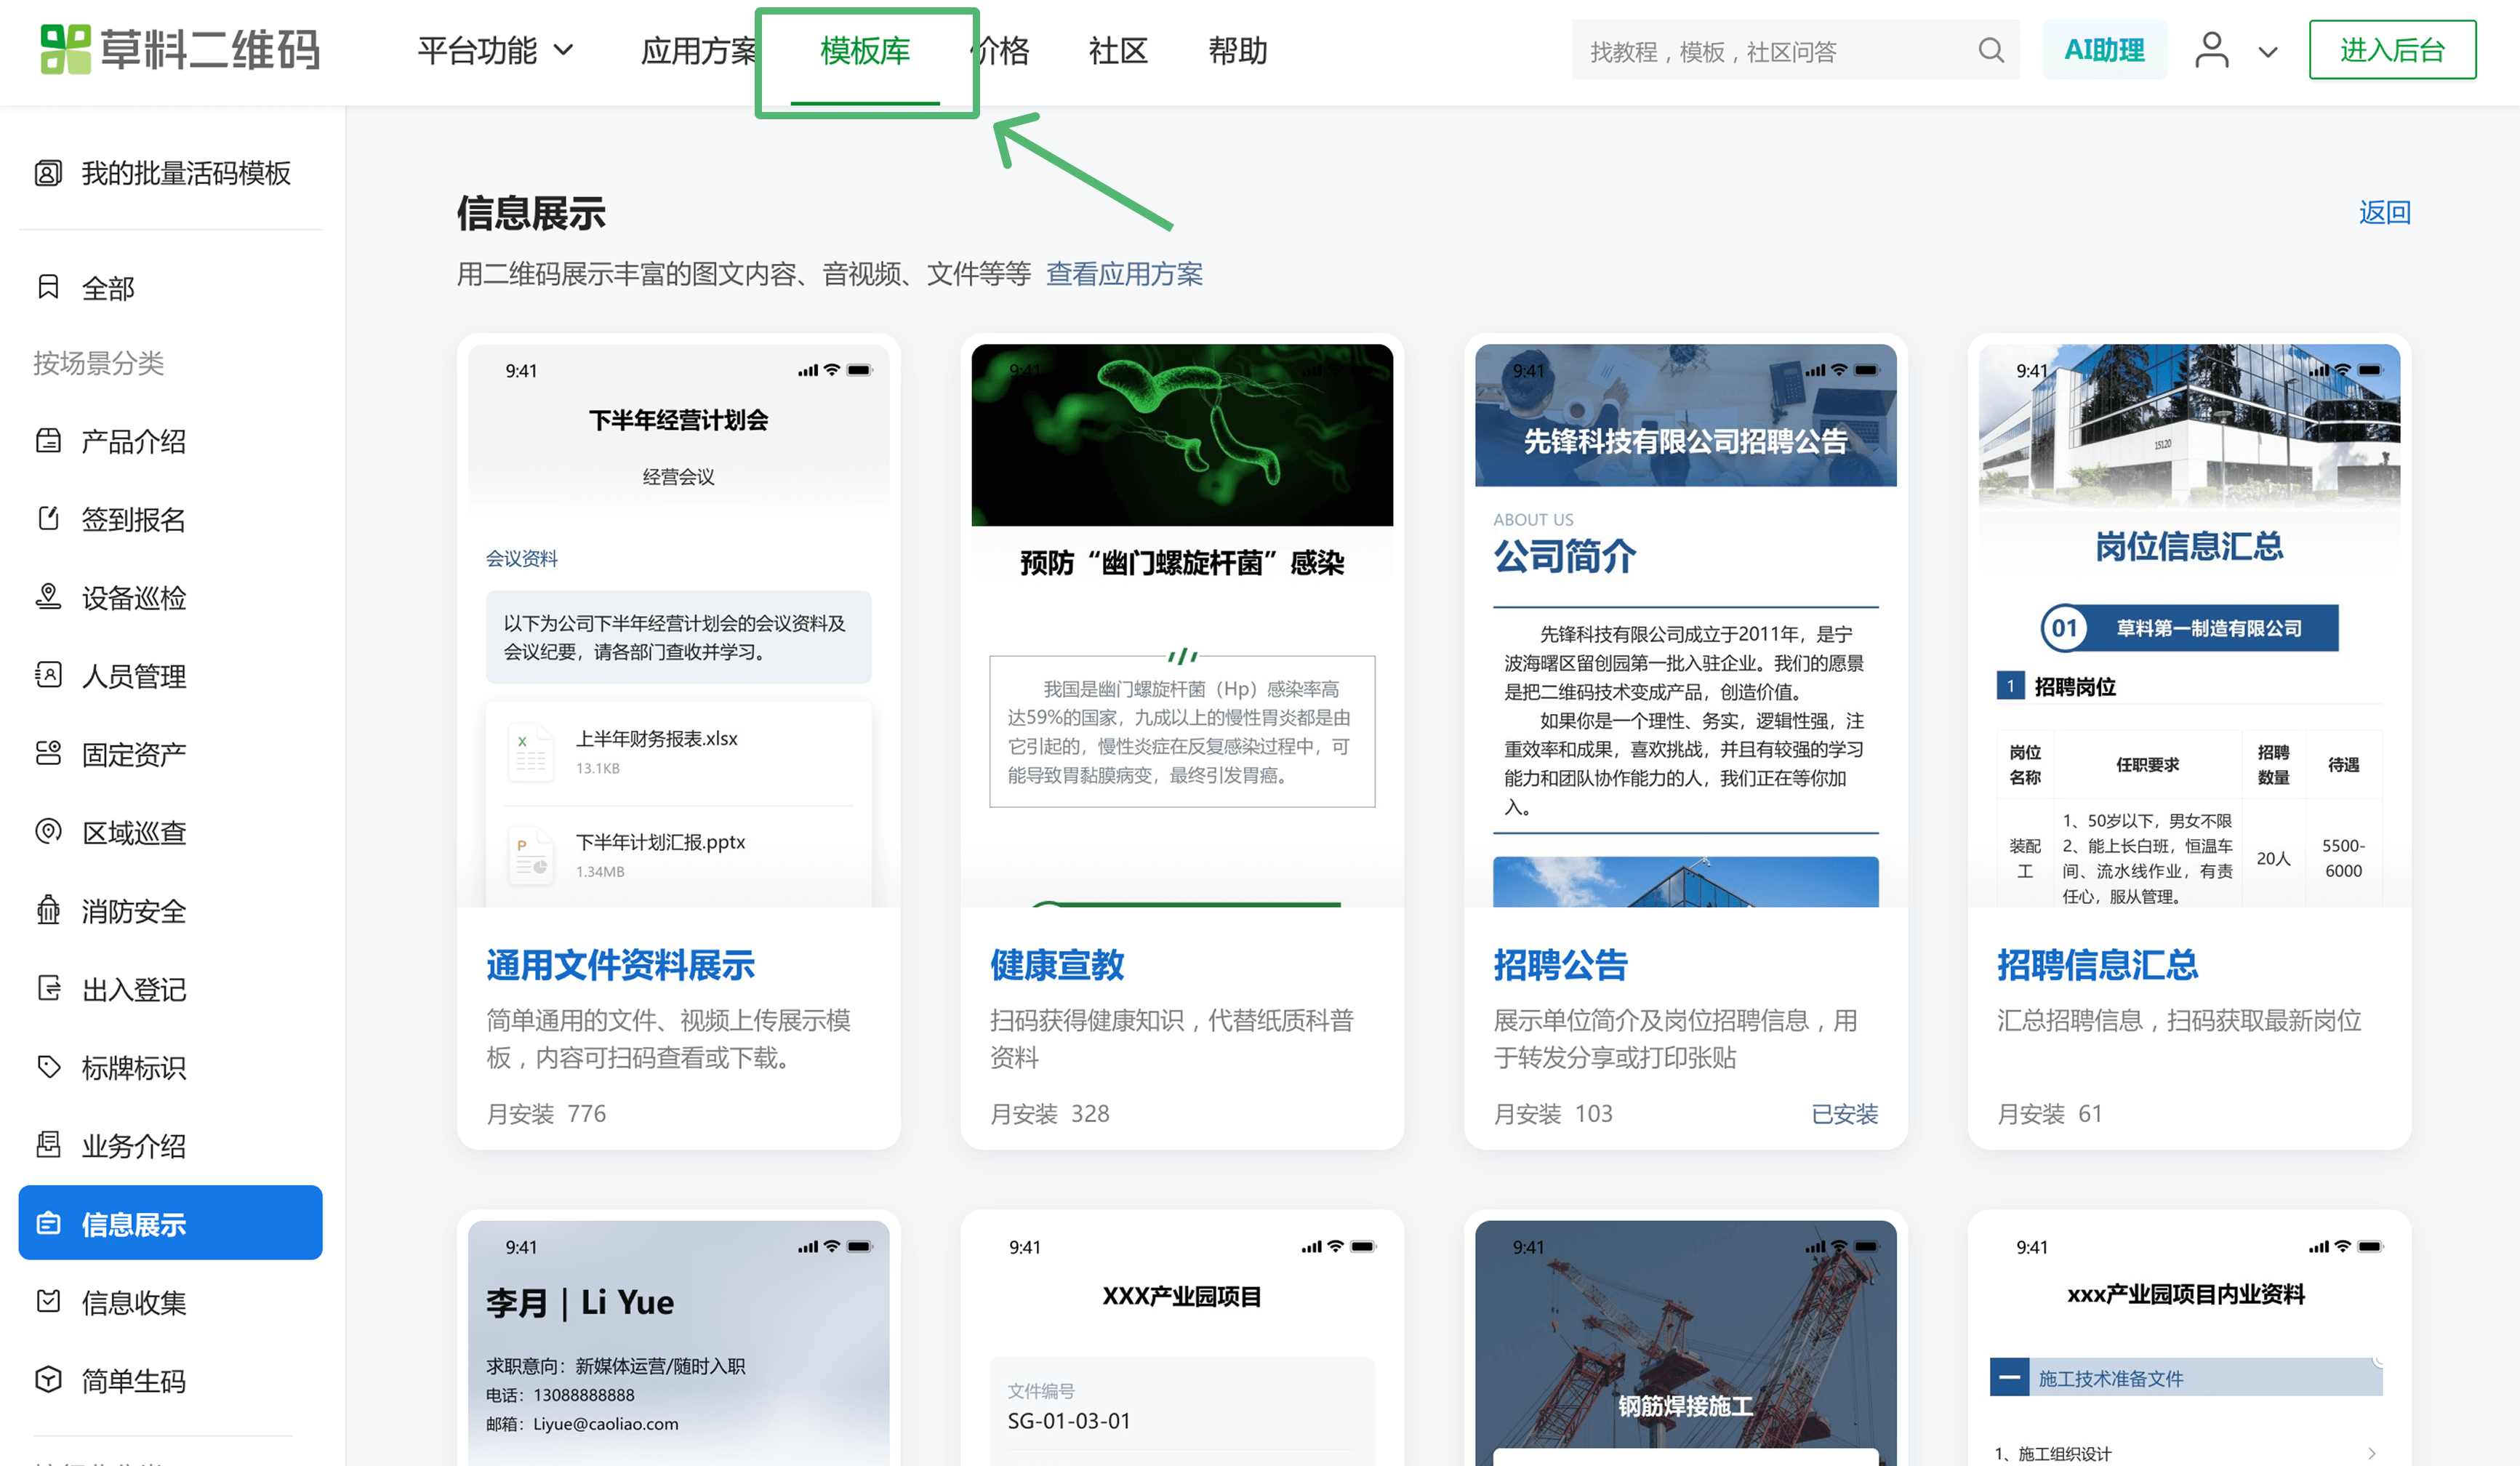Click the 下半年计划汇报.pptx file icon
The width and height of the screenshot is (2520, 1466).
(531, 855)
